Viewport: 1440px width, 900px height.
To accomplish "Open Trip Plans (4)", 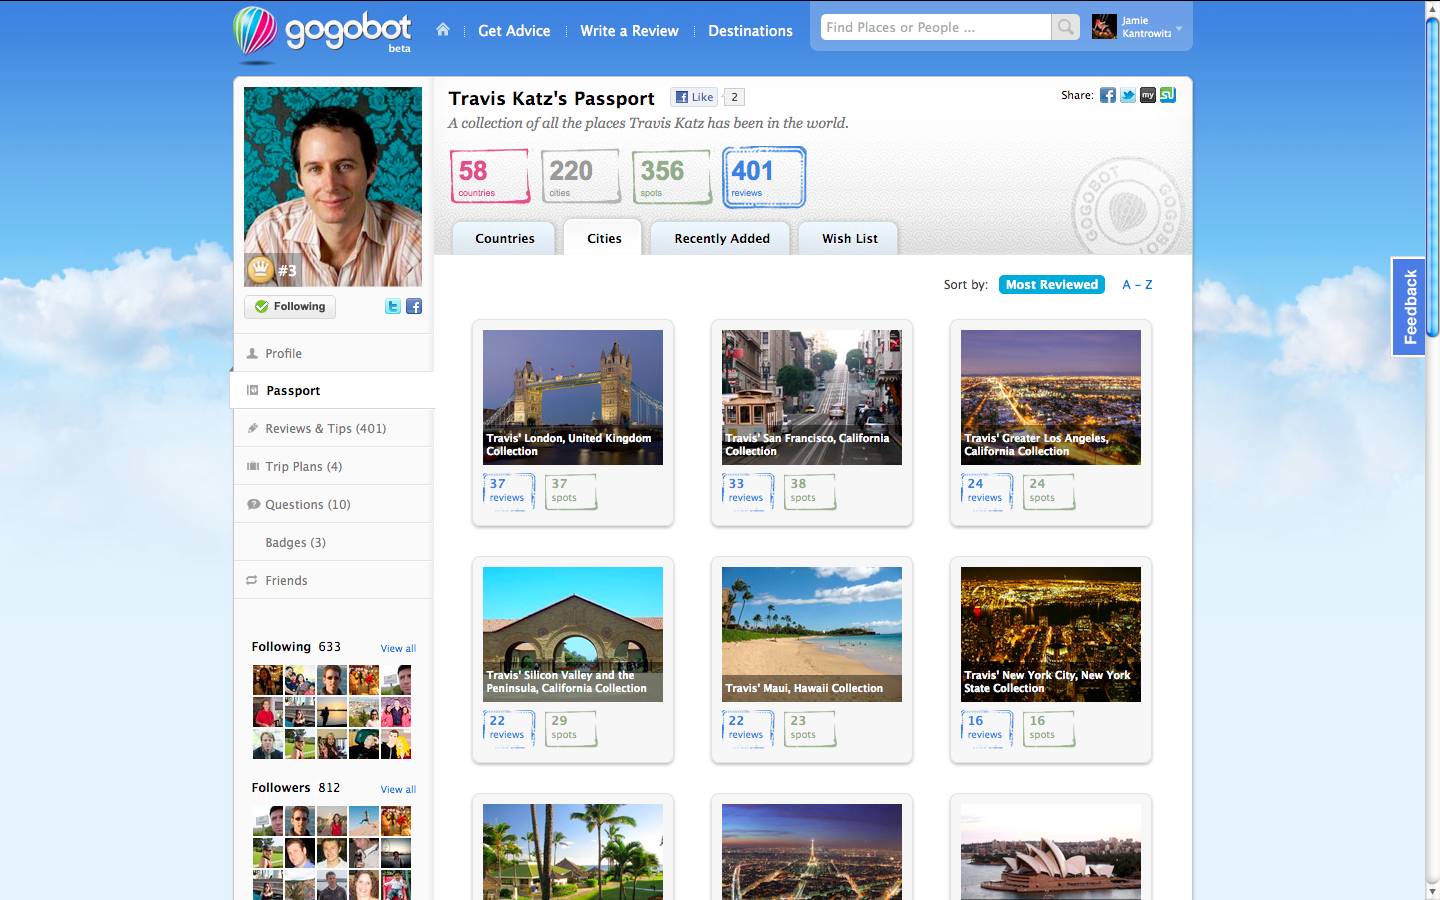I will tap(333, 466).
